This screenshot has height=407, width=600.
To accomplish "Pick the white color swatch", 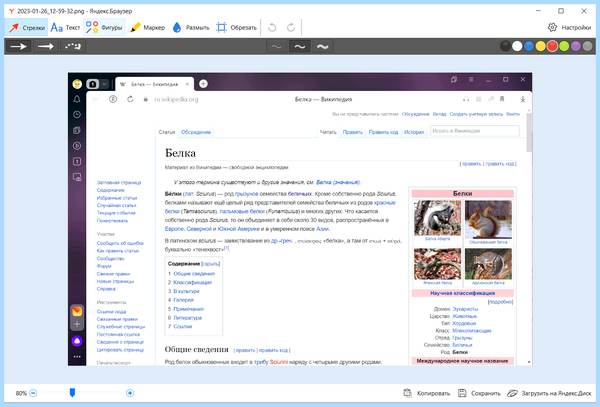I will 517,46.
